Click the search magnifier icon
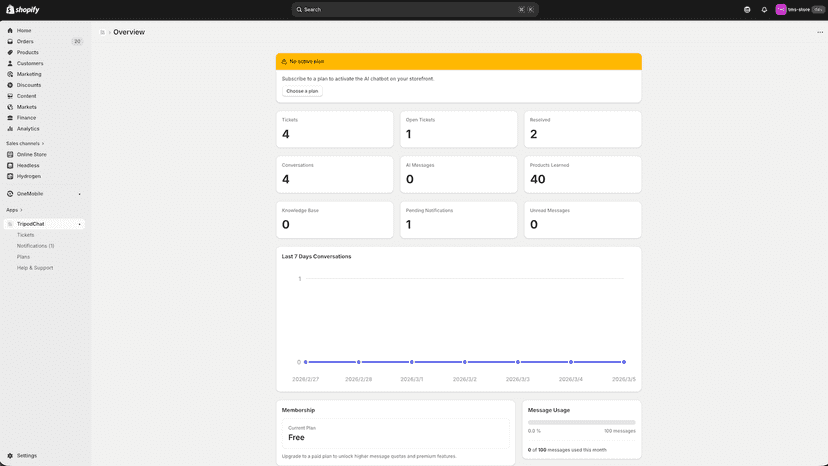The width and height of the screenshot is (828, 466). (299, 10)
